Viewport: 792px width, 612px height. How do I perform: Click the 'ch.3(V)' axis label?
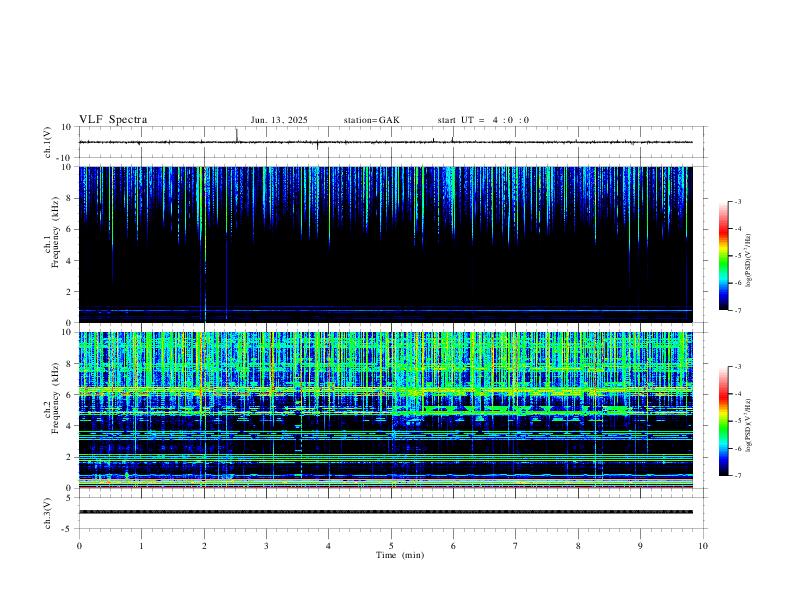point(47,513)
